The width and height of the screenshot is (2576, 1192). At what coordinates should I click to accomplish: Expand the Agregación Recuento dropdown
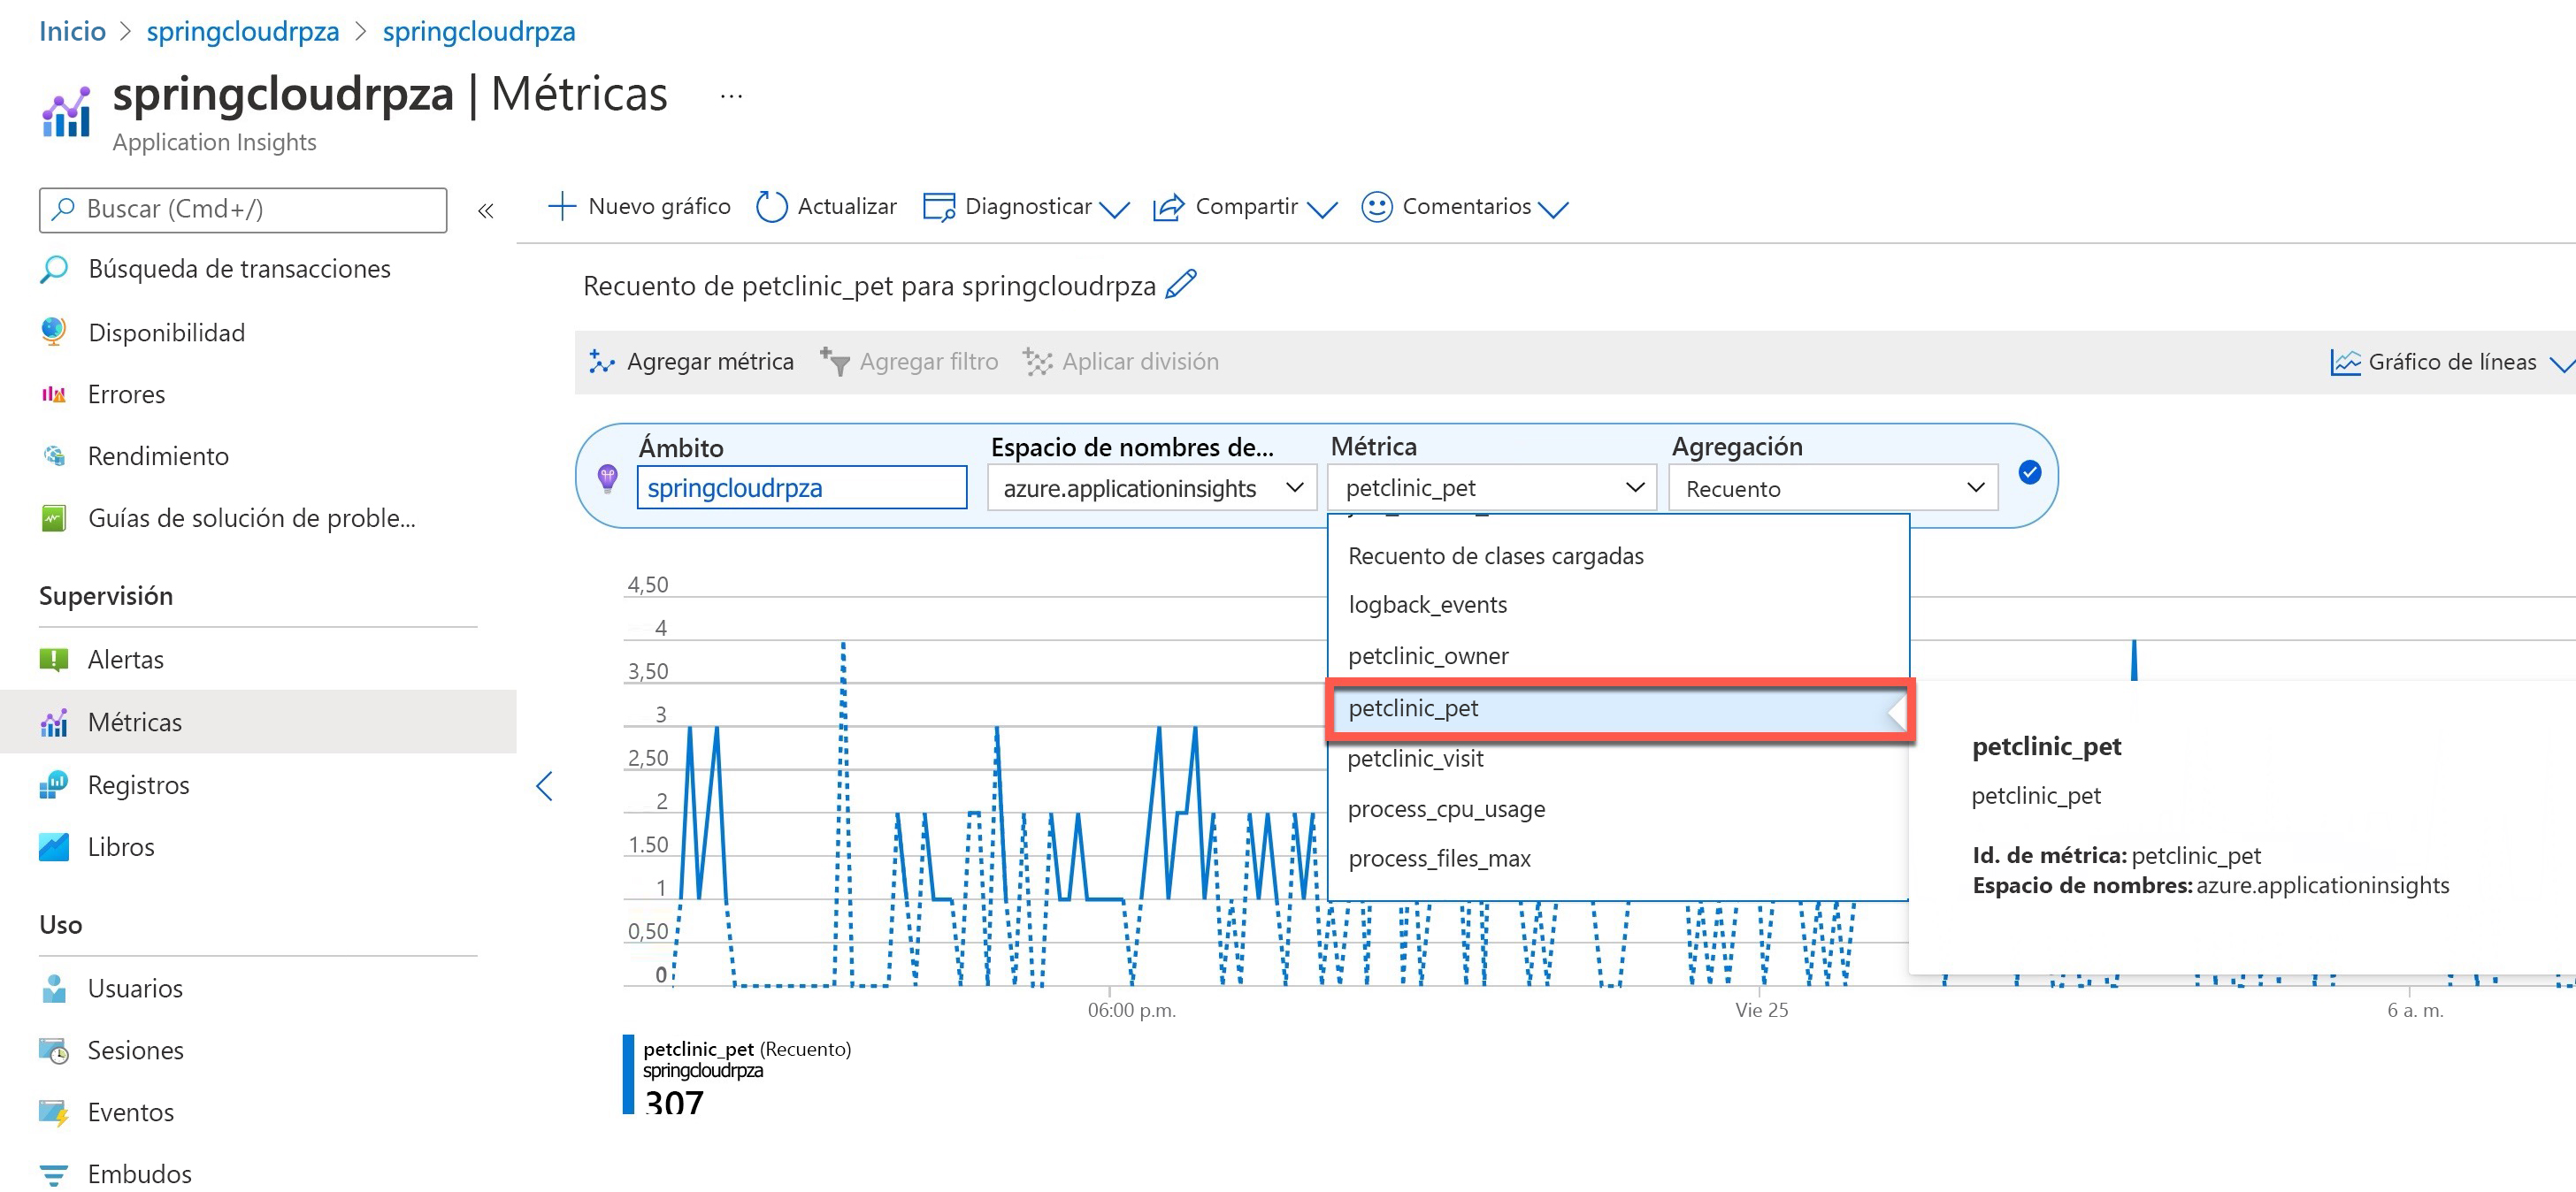tap(1832, 488)
